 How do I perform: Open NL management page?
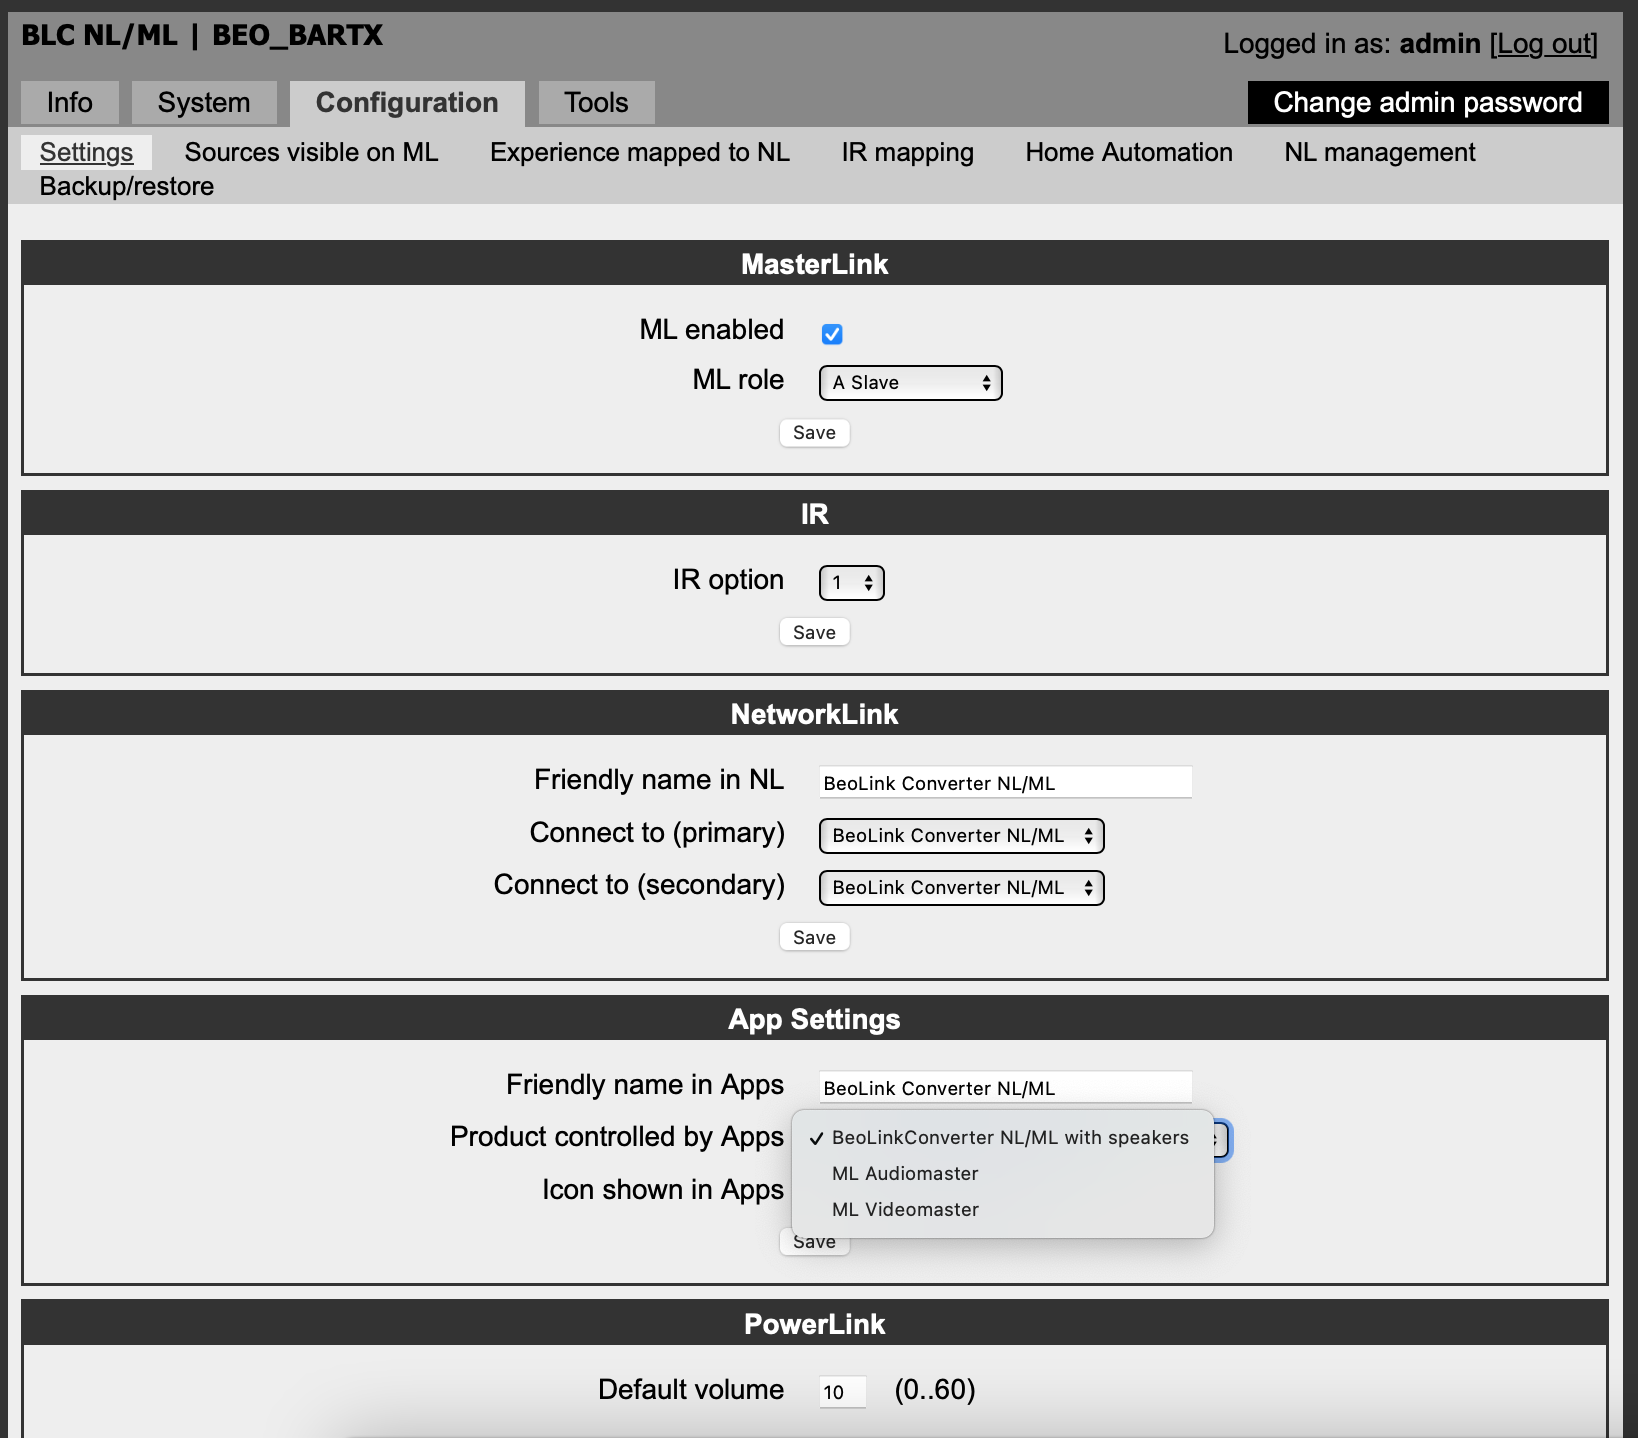1380,152
